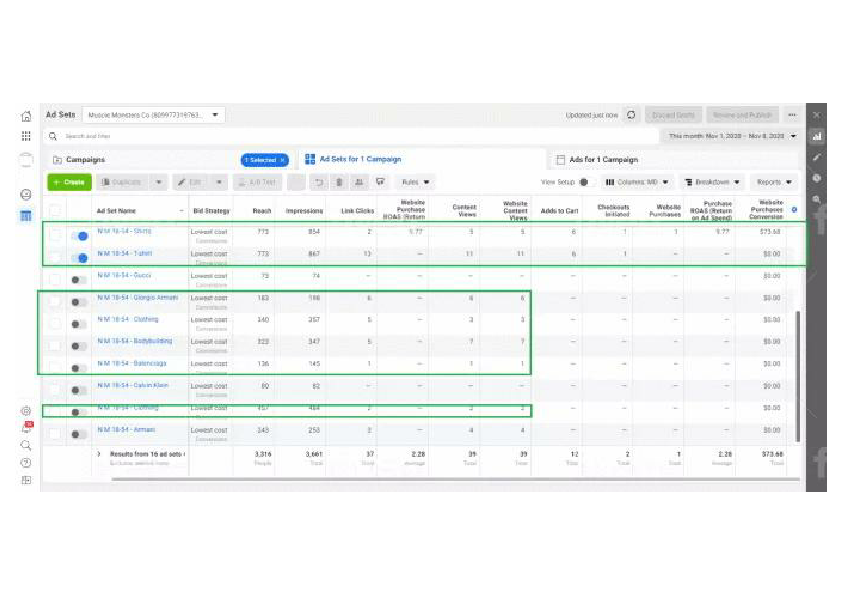The image size is (842, 595).
Task: Turn on the Bodybuilding ad set toggle
Action: click(x=78, y=346)
